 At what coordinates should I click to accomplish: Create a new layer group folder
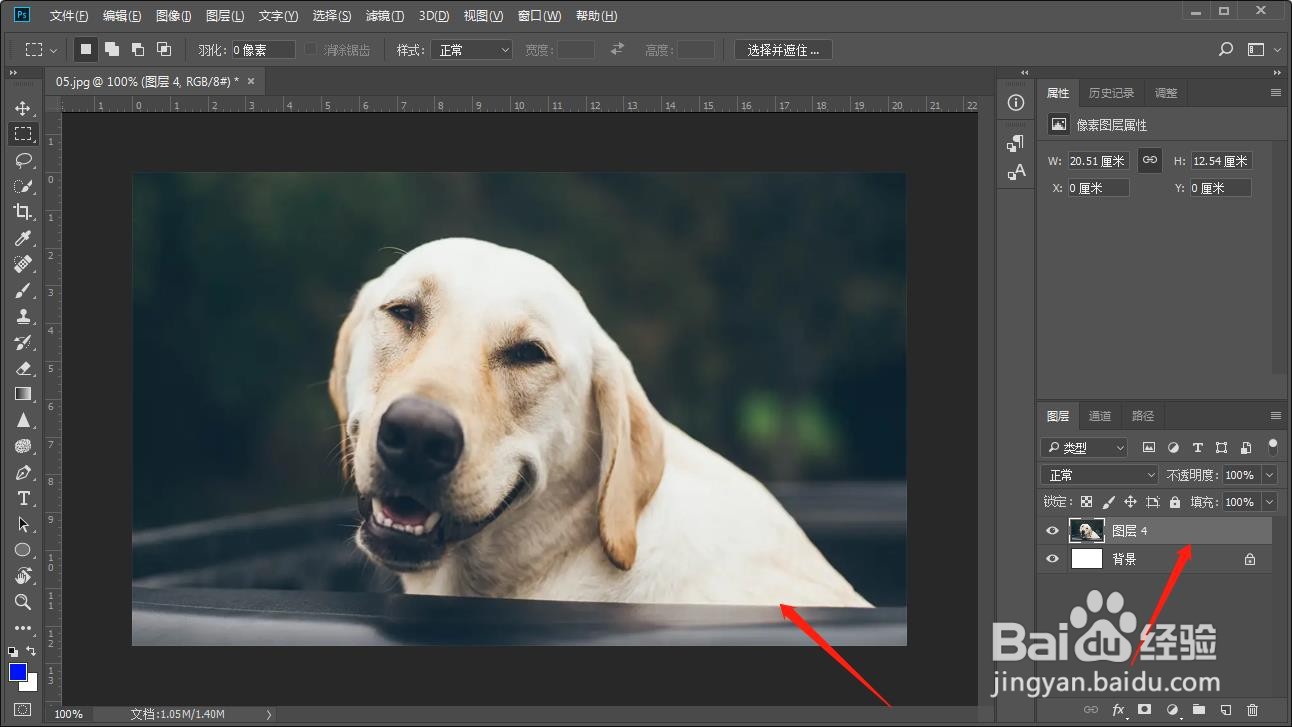coord(1199,710)
